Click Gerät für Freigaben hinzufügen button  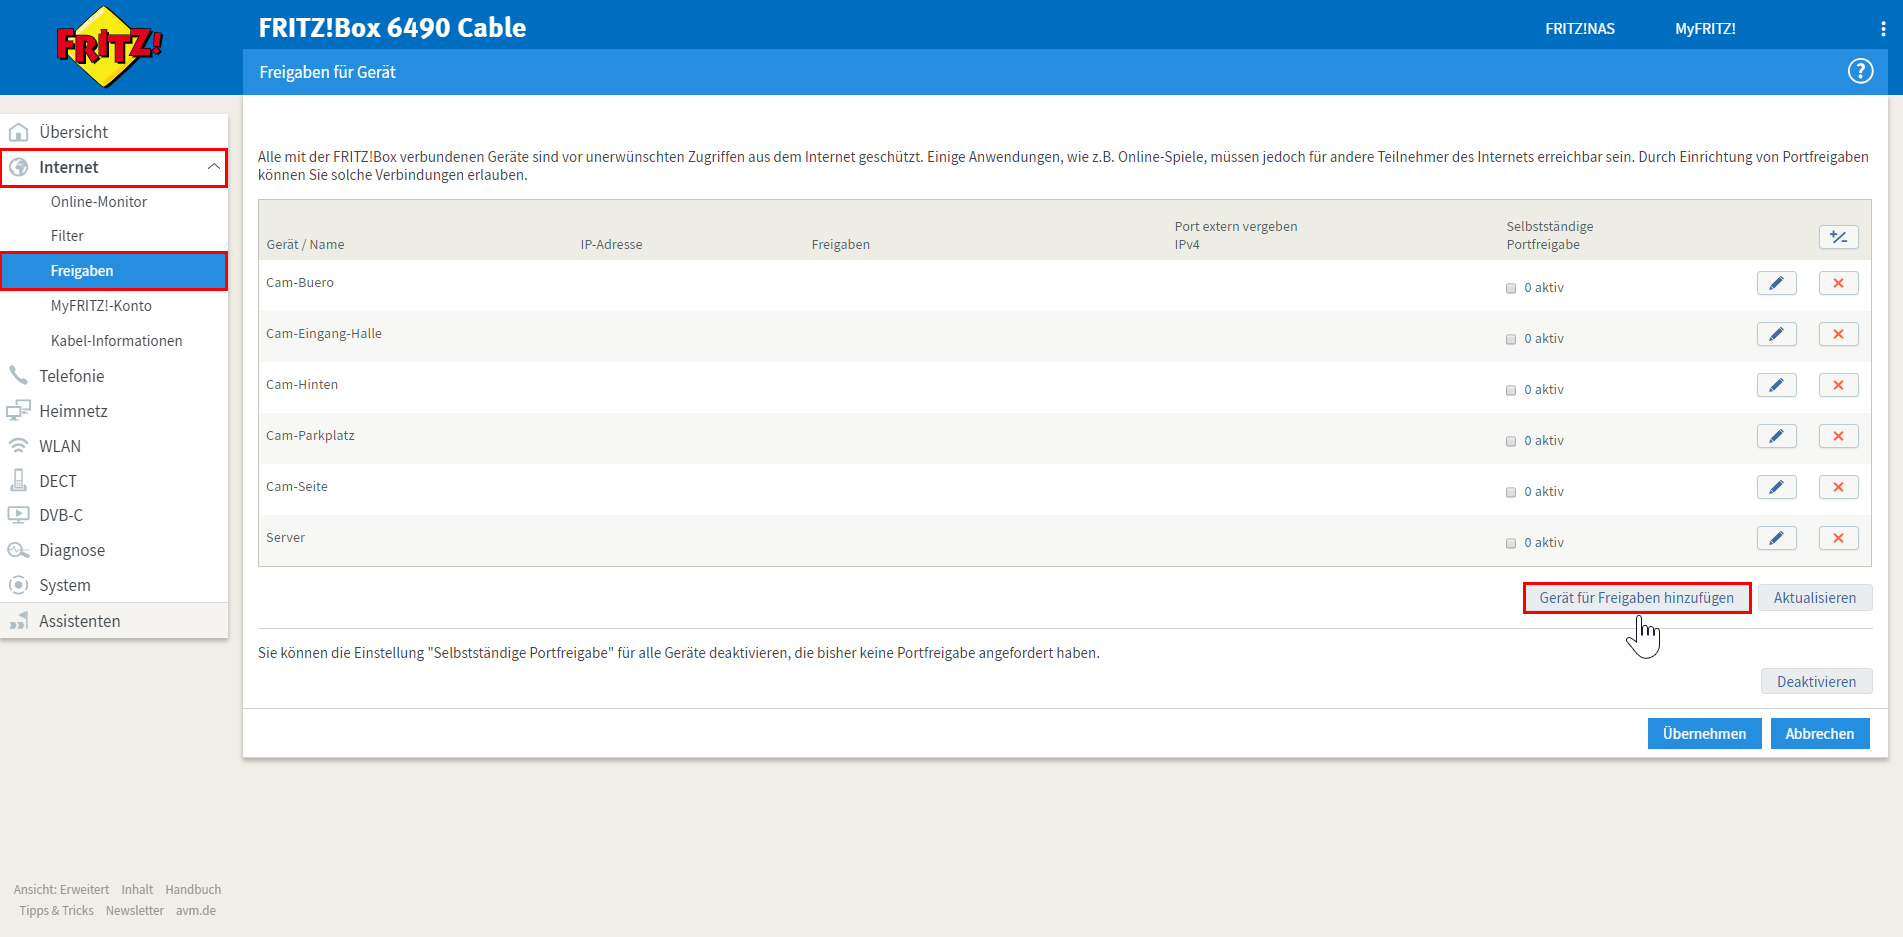pyautogui.click(x=1636, y=598)
